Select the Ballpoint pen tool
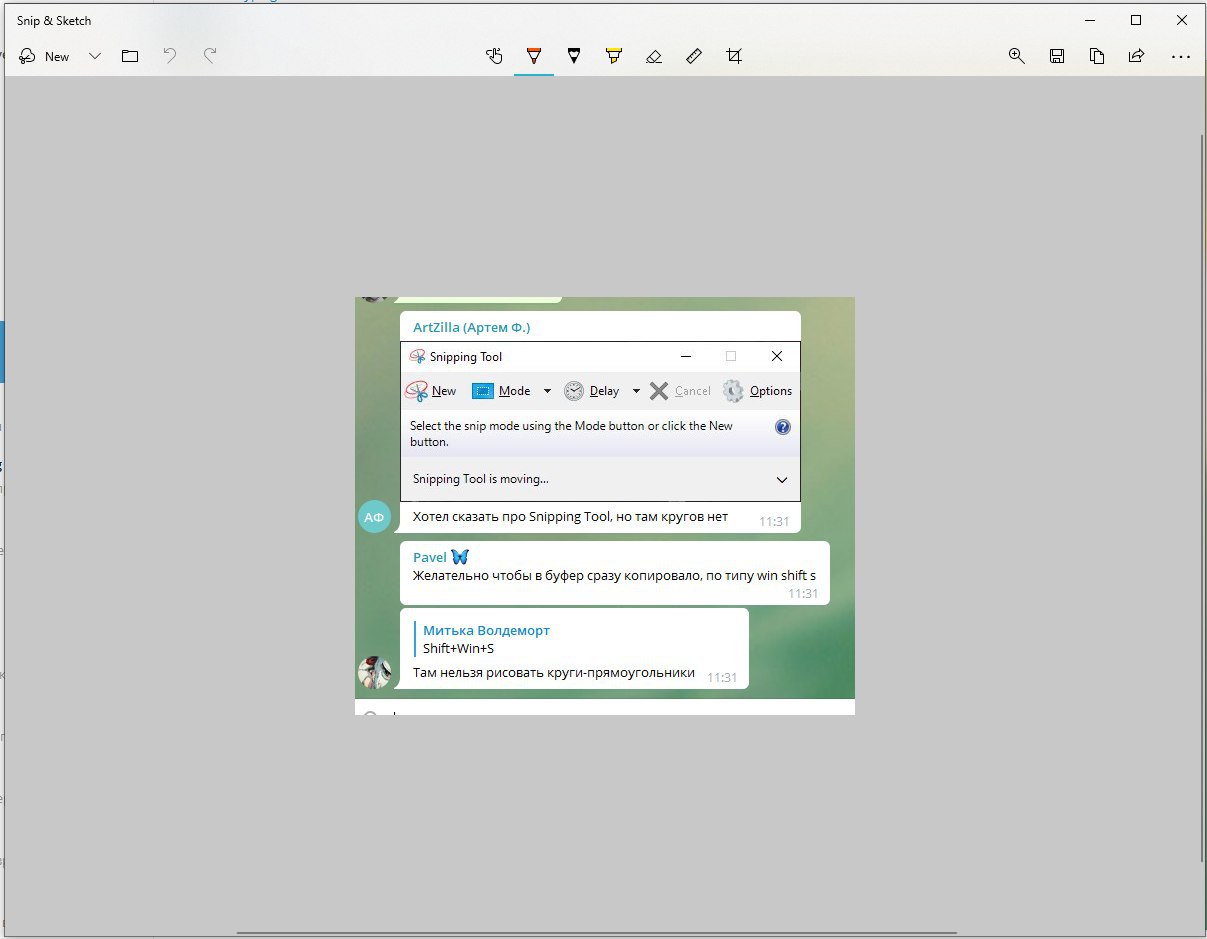Viewport: 1207px width, 939px height. [x=534, y=56]
